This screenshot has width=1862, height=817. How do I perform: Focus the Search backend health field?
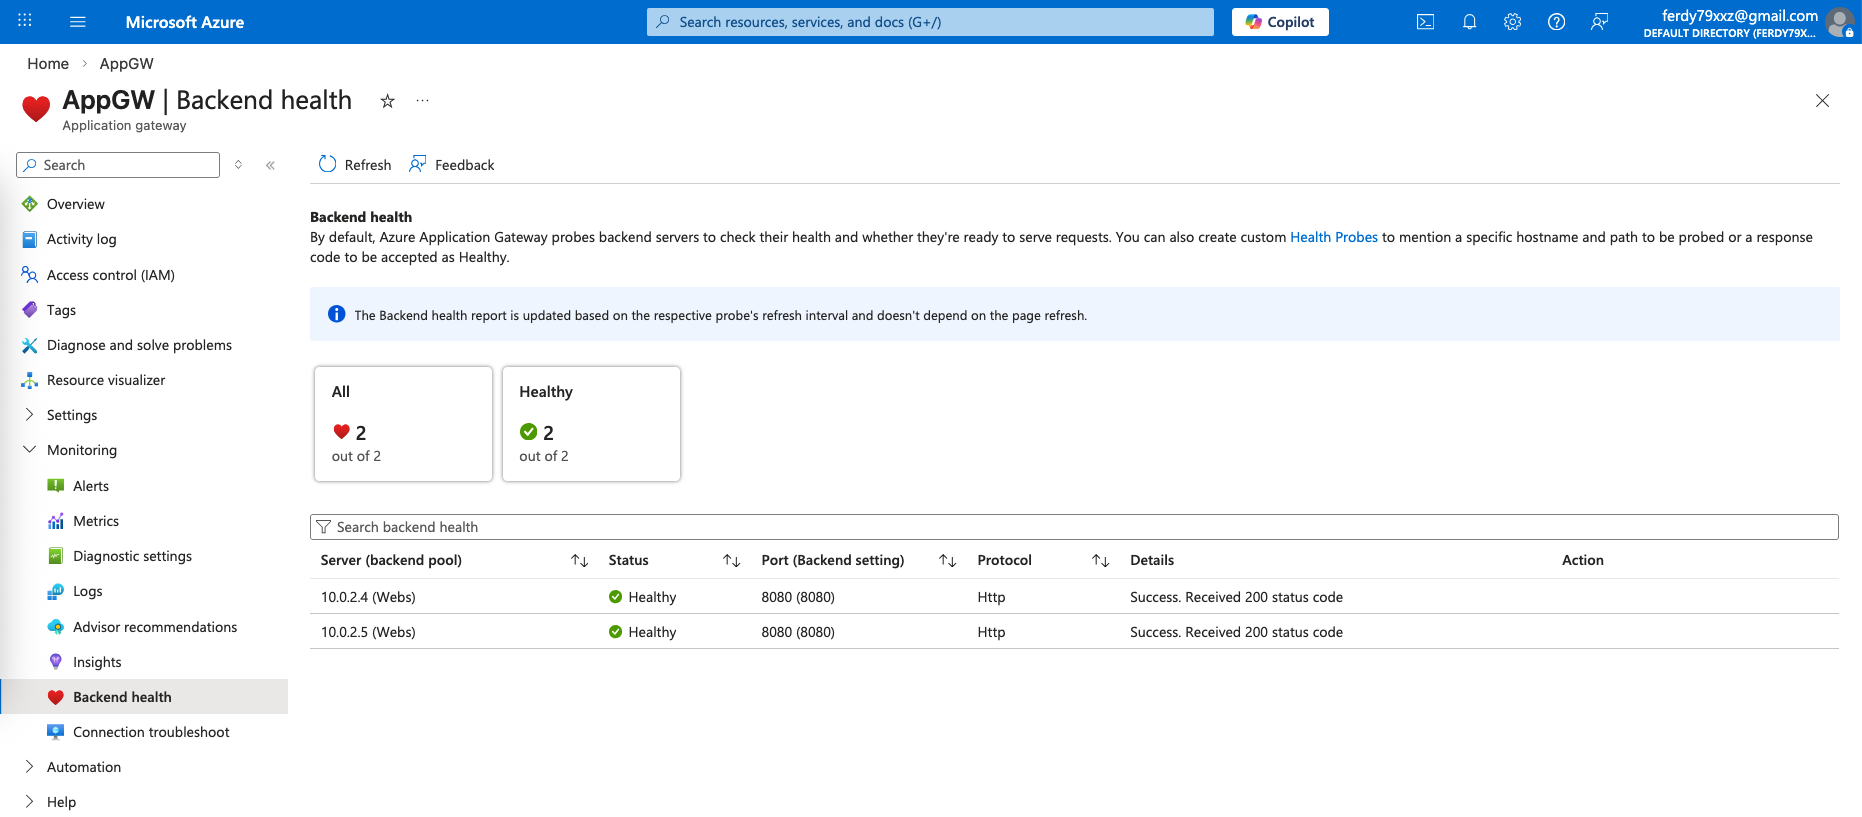[x=1074, y=527]
